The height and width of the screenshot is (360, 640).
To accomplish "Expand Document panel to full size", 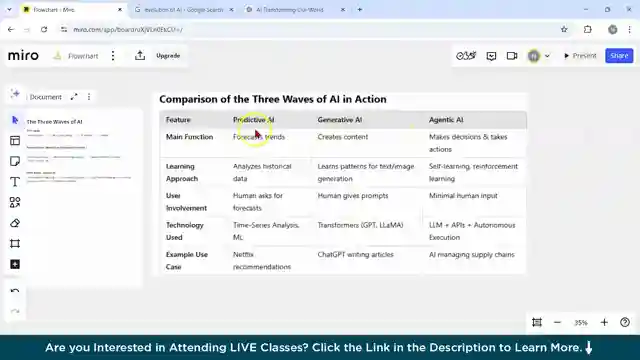I will click(x=74, y=97).
